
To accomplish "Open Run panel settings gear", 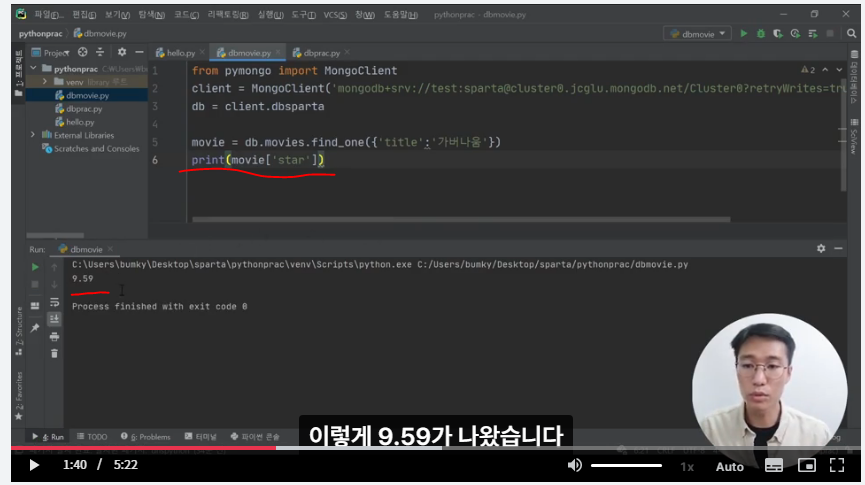I will [x=821, y=249].
